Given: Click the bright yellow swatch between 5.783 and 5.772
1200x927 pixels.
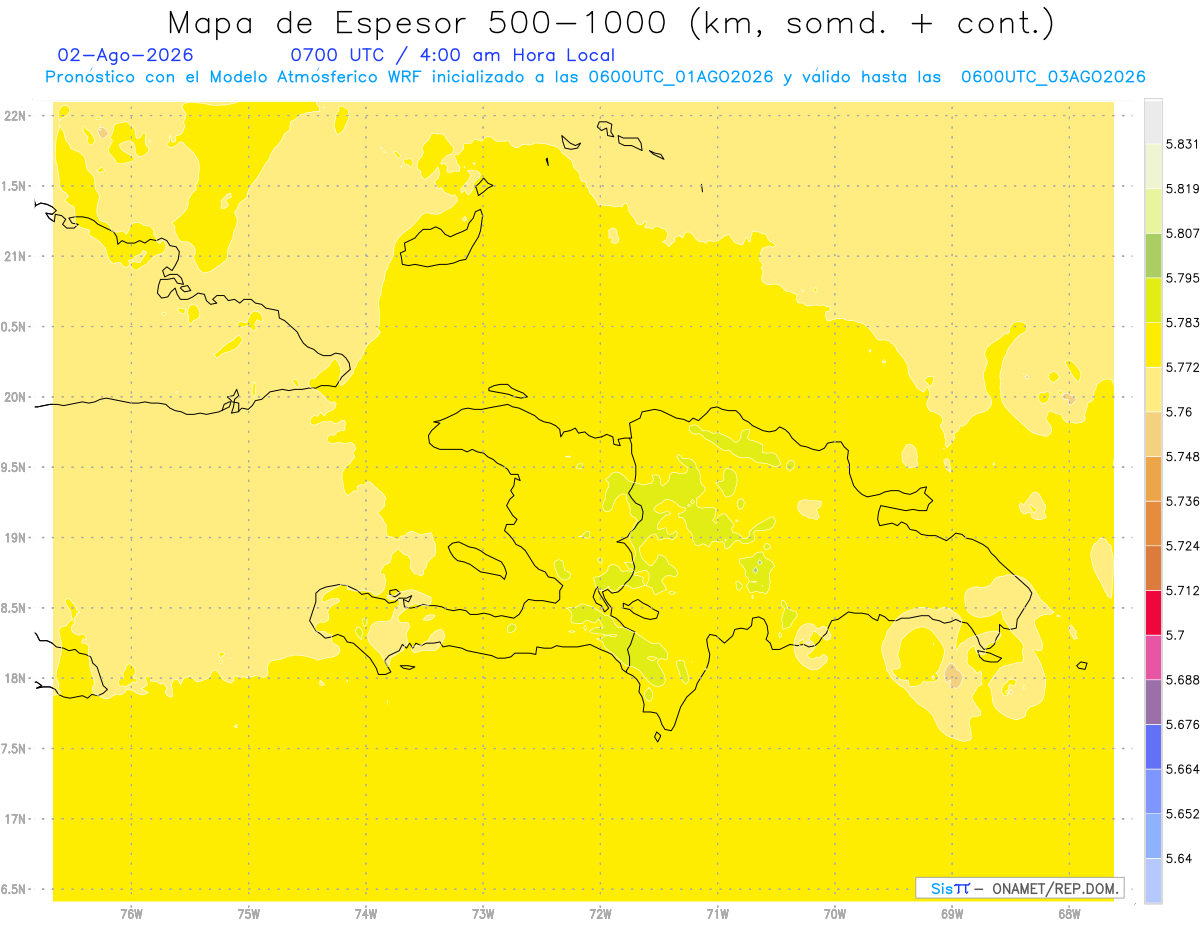Looking at the screenshot, I should (x=1153, y=345).
